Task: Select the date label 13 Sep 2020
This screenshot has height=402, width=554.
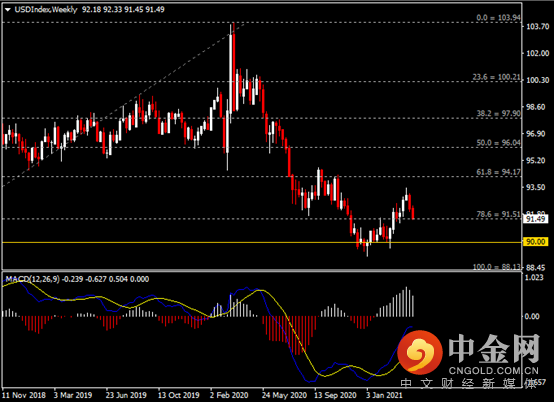Action: pos(335,395)
